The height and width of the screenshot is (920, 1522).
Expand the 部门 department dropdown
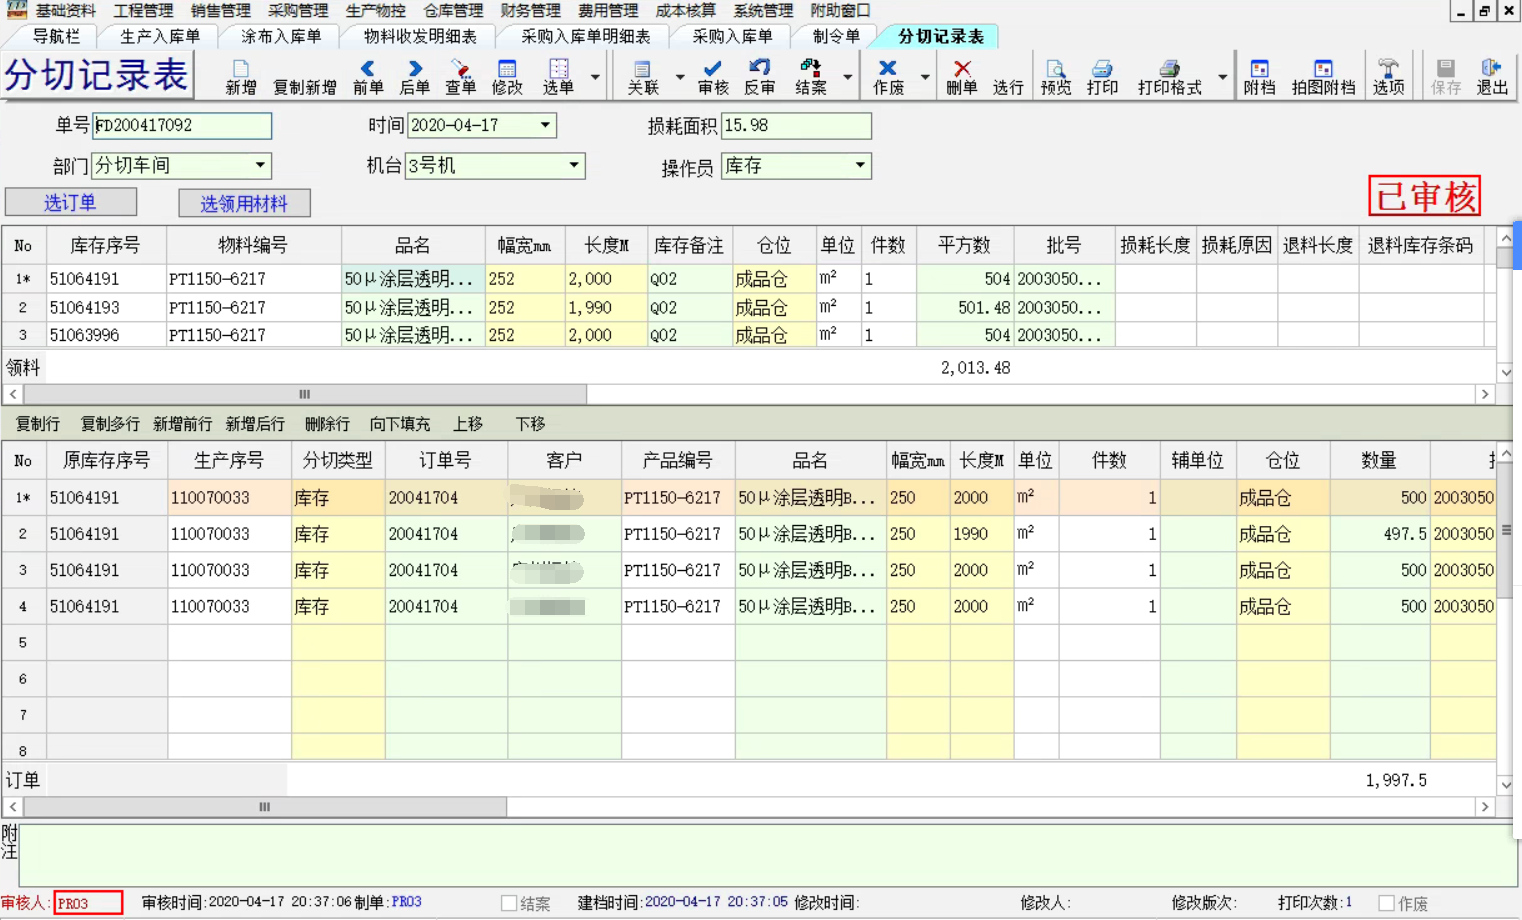click(260, 166)
